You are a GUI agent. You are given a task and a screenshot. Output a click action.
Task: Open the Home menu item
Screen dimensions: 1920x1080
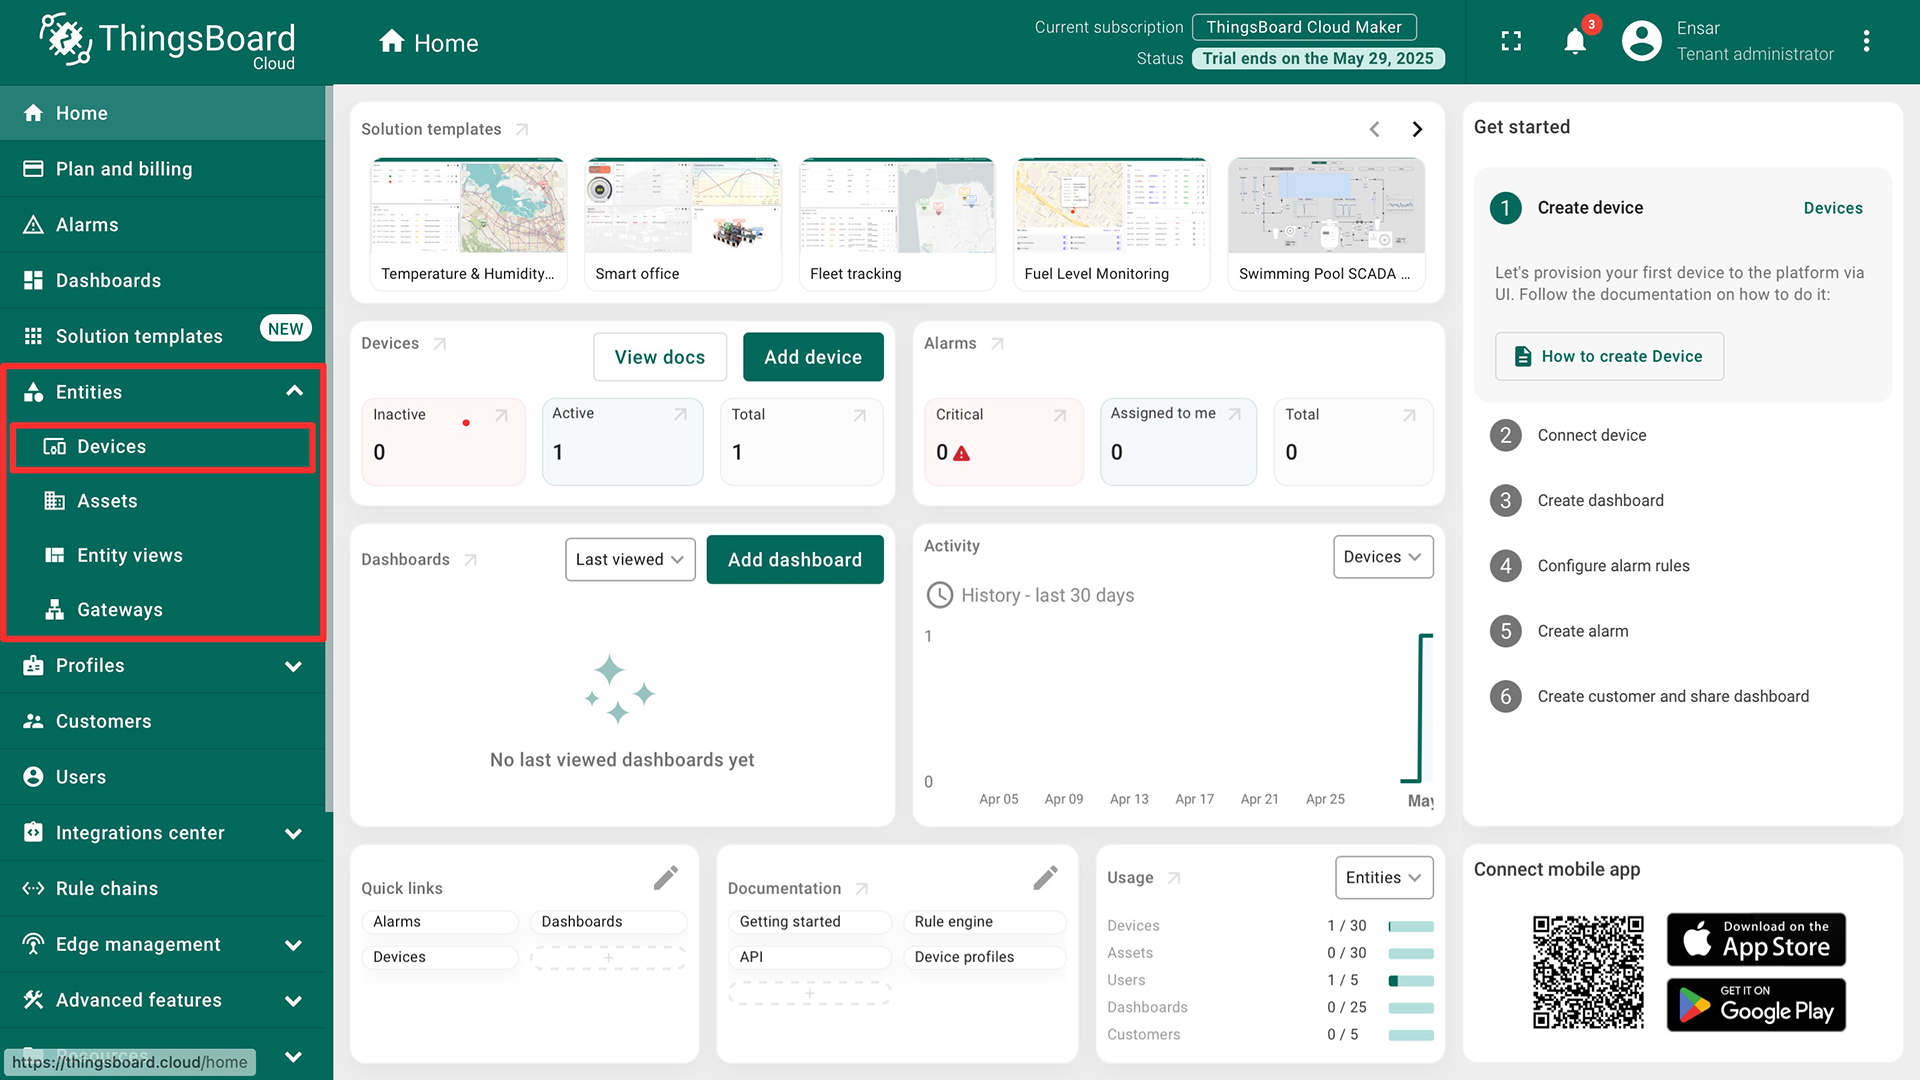[81, 113]
